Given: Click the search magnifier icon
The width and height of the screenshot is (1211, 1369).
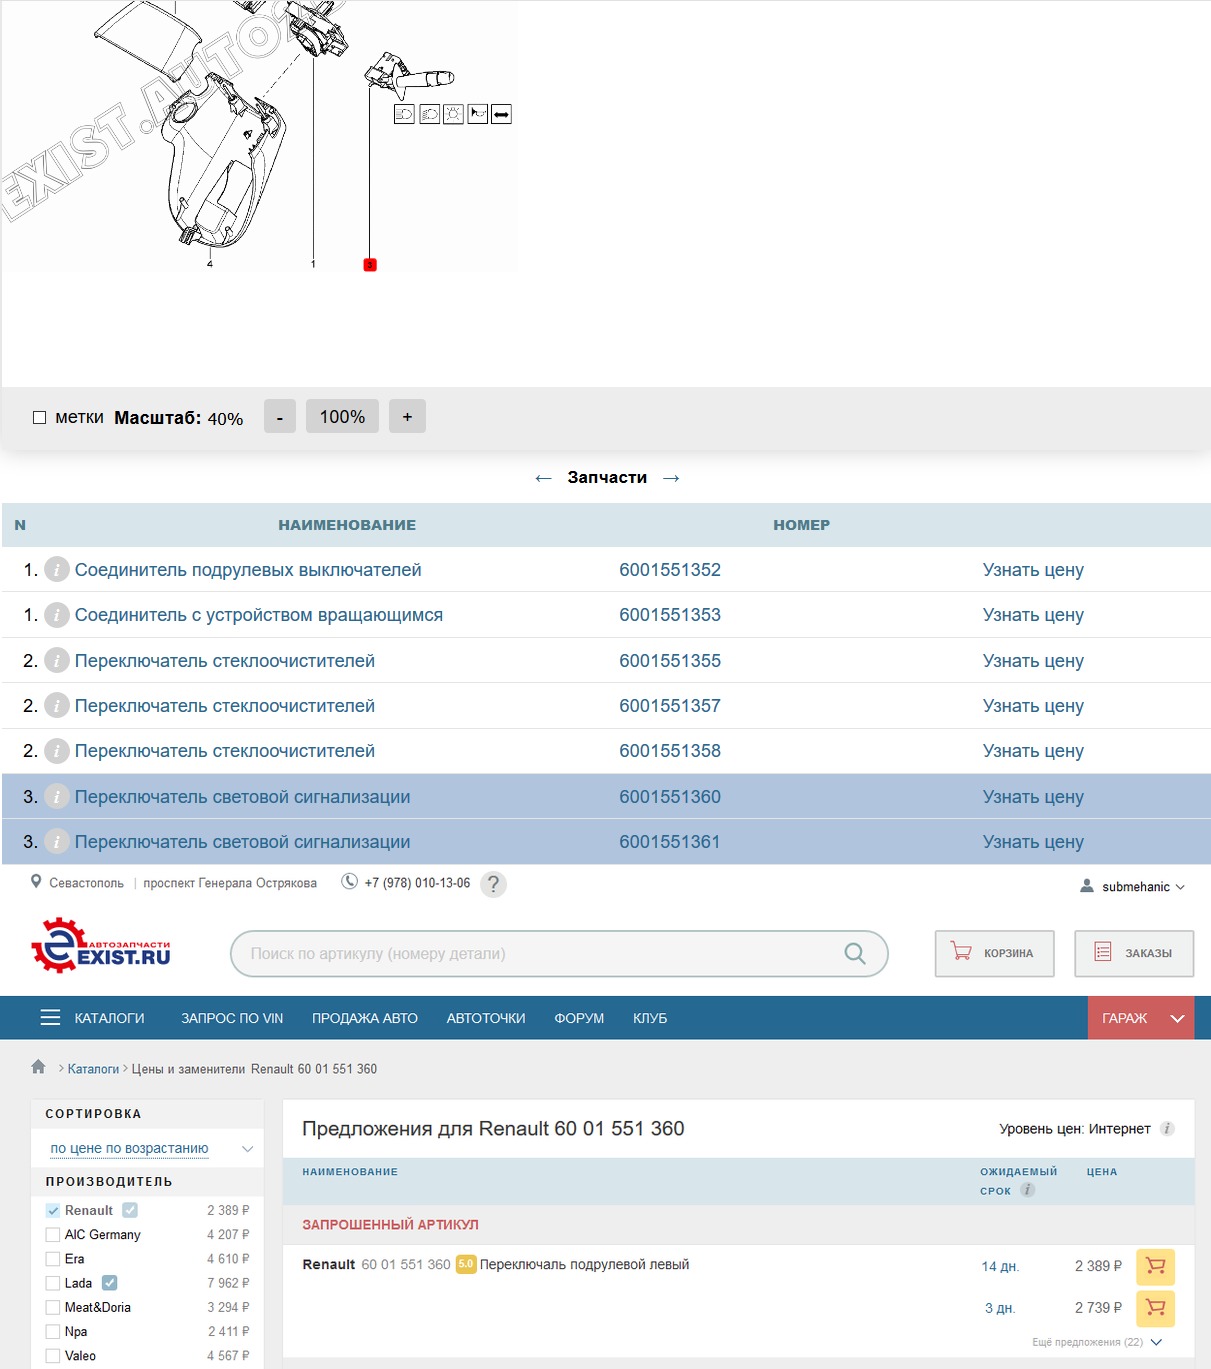Looking at the screenshot, I should point(855,954).
